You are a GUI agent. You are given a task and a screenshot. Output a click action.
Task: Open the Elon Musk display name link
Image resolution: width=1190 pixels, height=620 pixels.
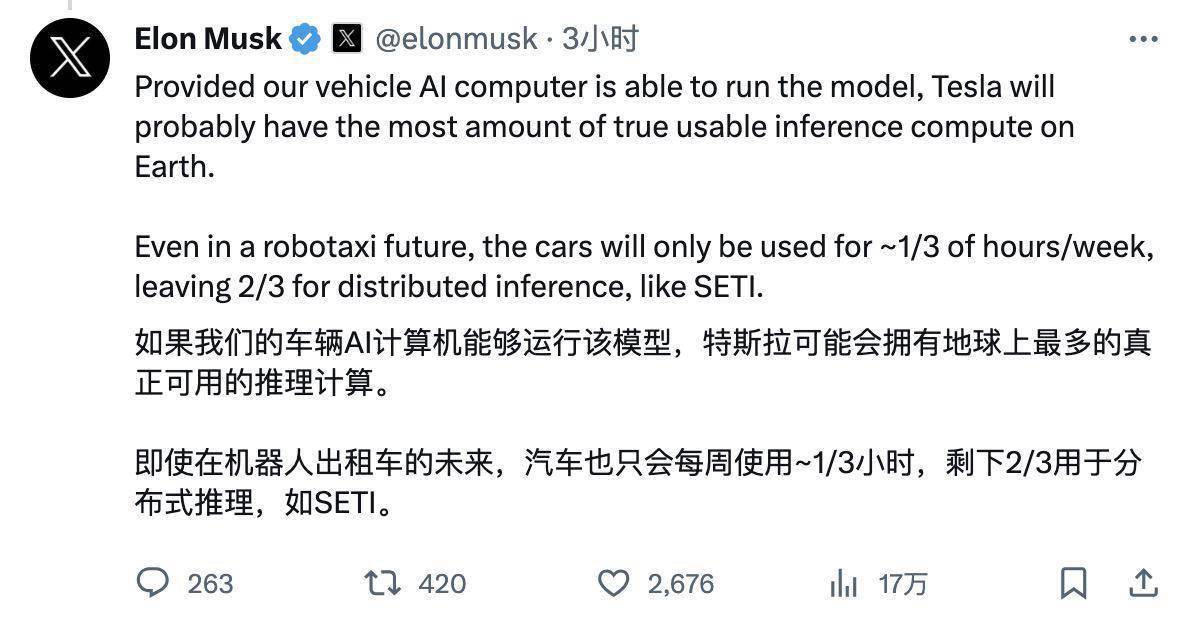[208, 39]
